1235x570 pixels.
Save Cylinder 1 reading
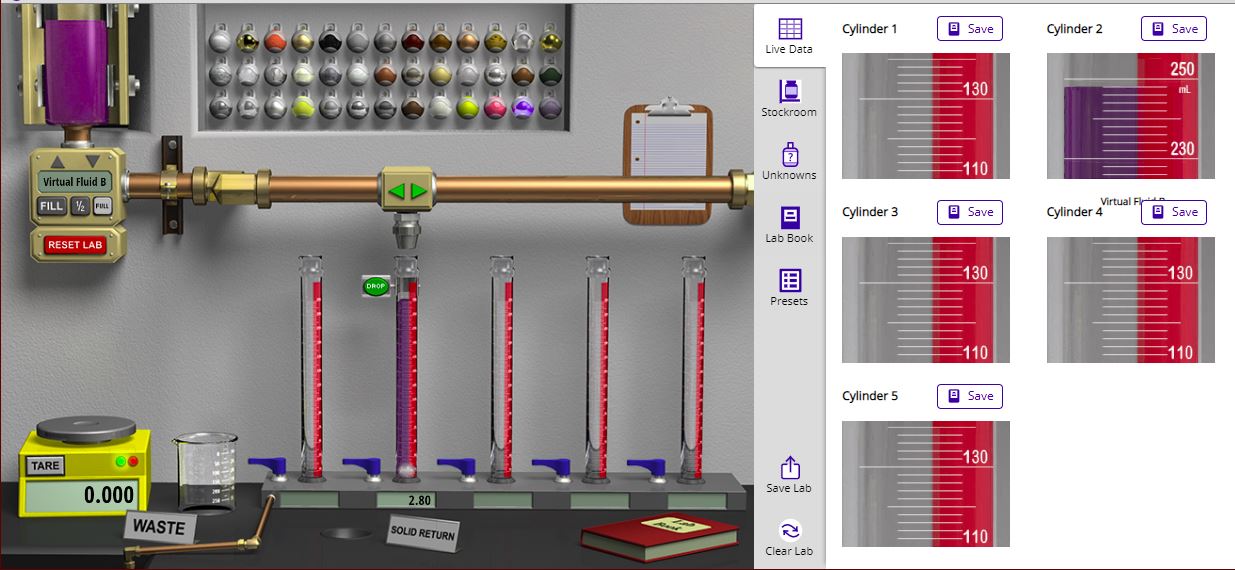click(969, 29)
